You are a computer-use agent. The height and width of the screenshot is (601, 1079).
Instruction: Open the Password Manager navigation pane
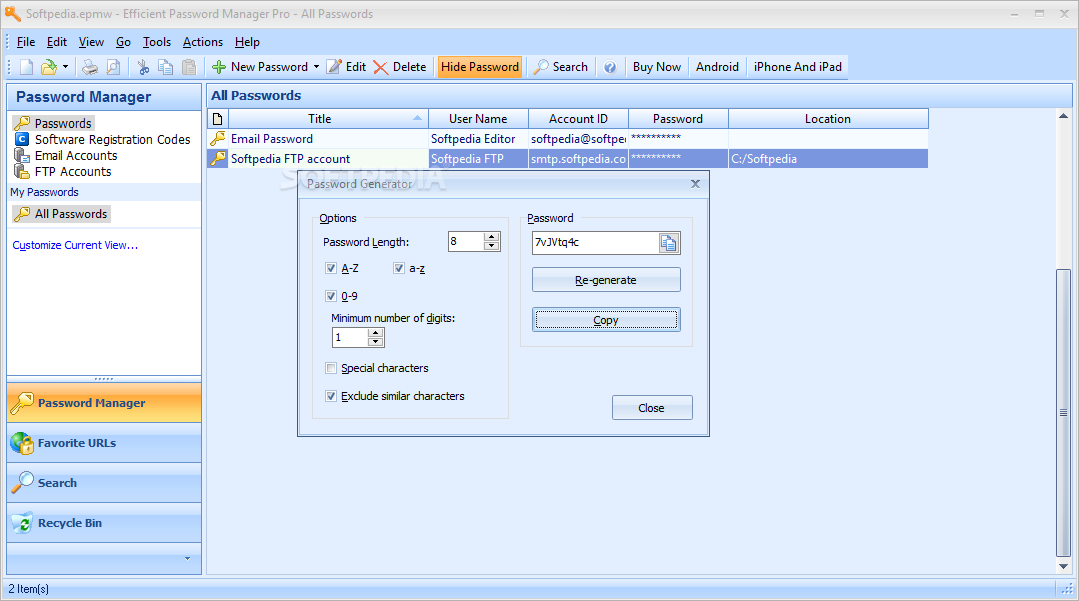[x=104, y=403]
